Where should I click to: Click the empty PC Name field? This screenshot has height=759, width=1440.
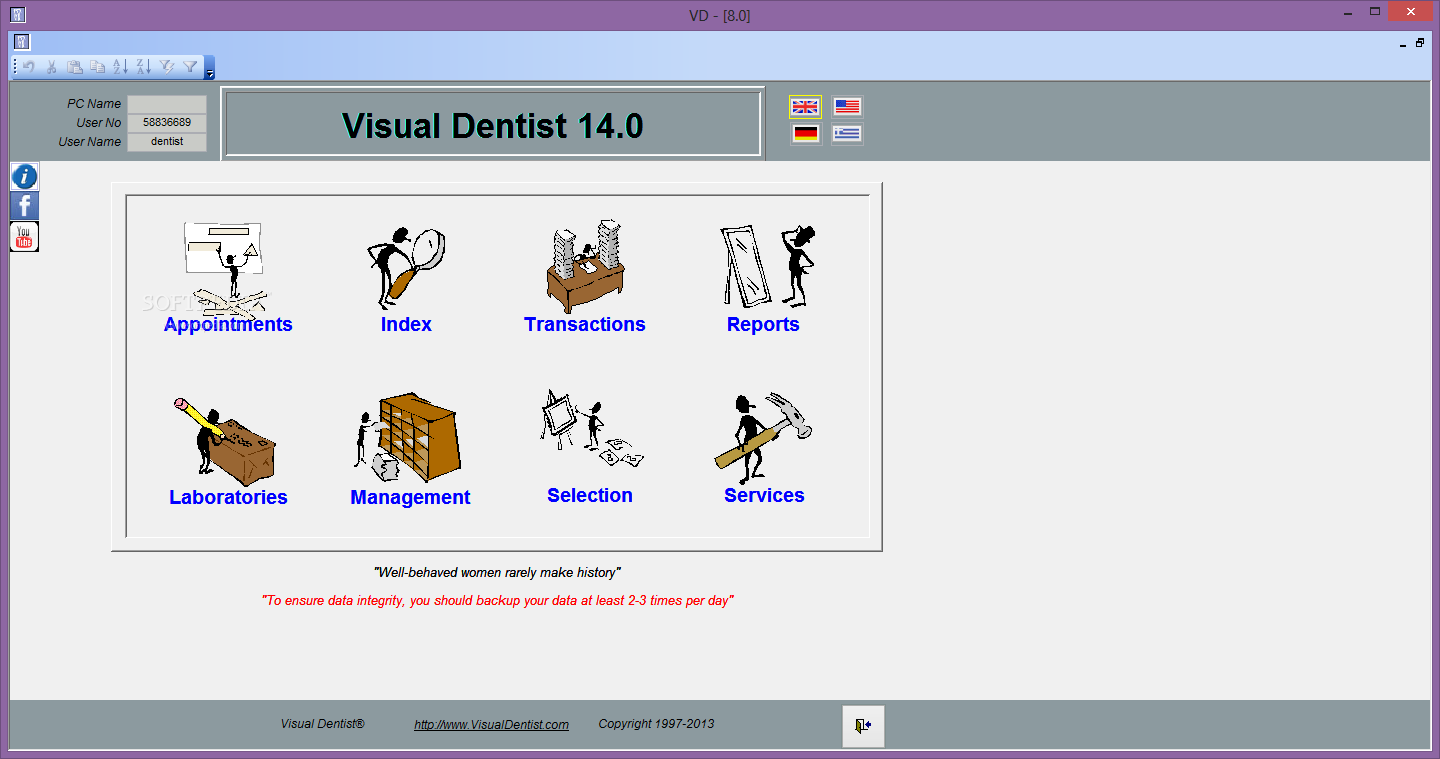click(167, 104)
